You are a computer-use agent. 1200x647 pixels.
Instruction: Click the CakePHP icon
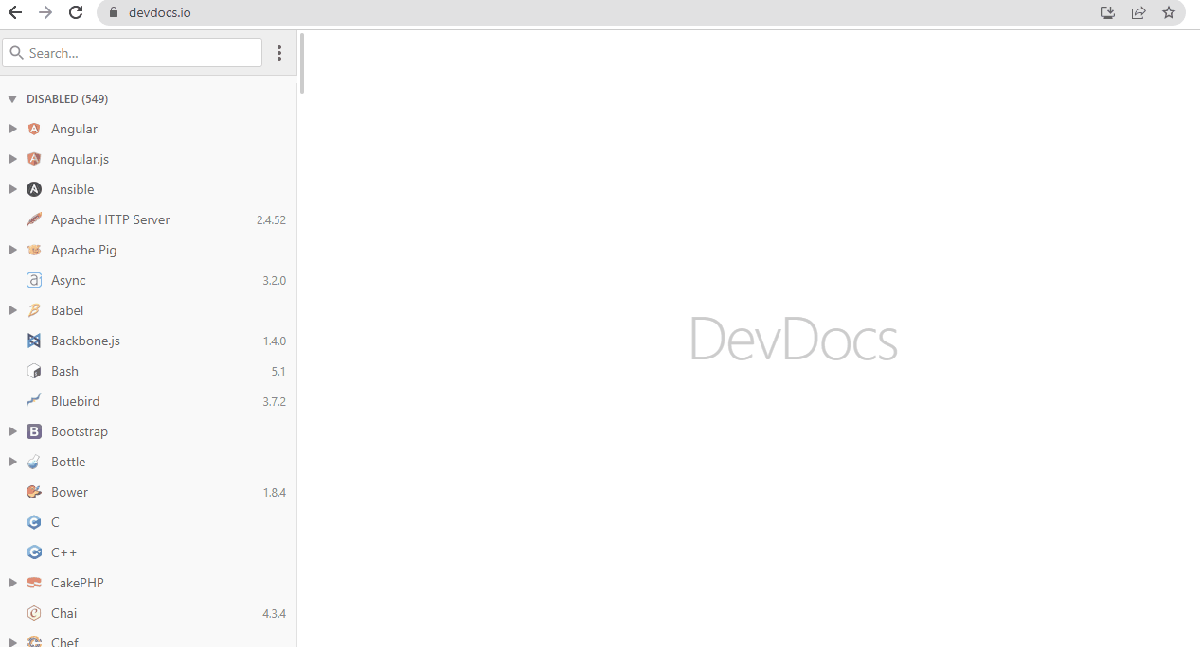click(x=35, y=582)
